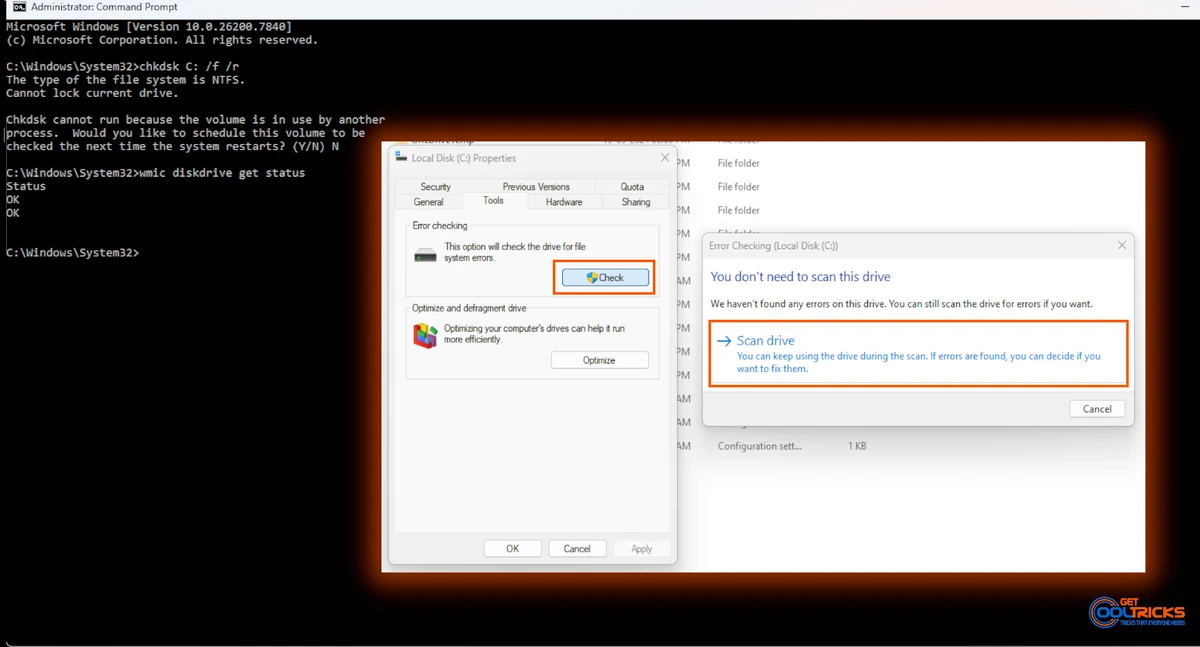Viewport: 1200px width, 647px height.
Task: Click Cancel in Error Checking dialog
Action: 1097,409
